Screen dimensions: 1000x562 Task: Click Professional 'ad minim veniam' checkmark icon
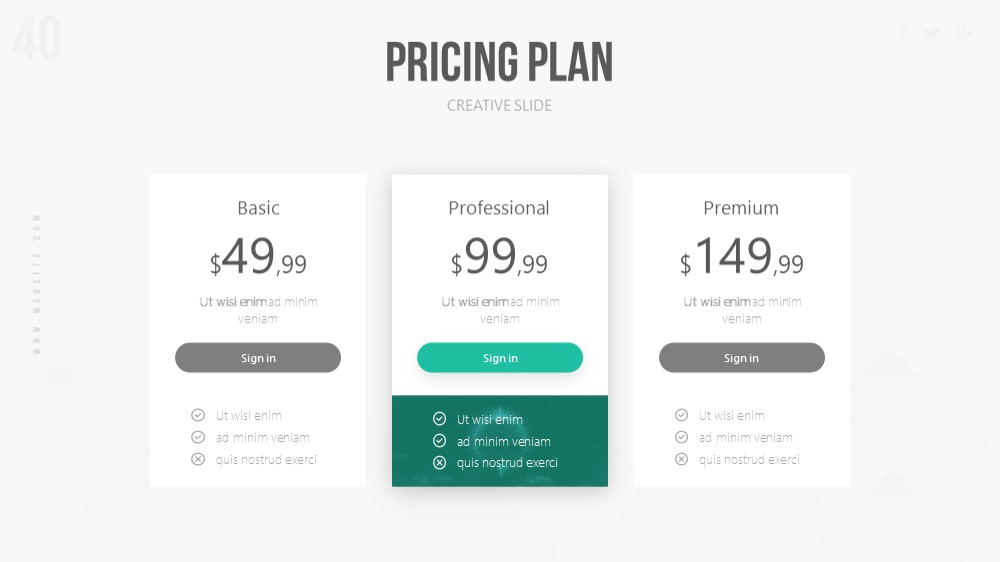[x=439, y=441]
